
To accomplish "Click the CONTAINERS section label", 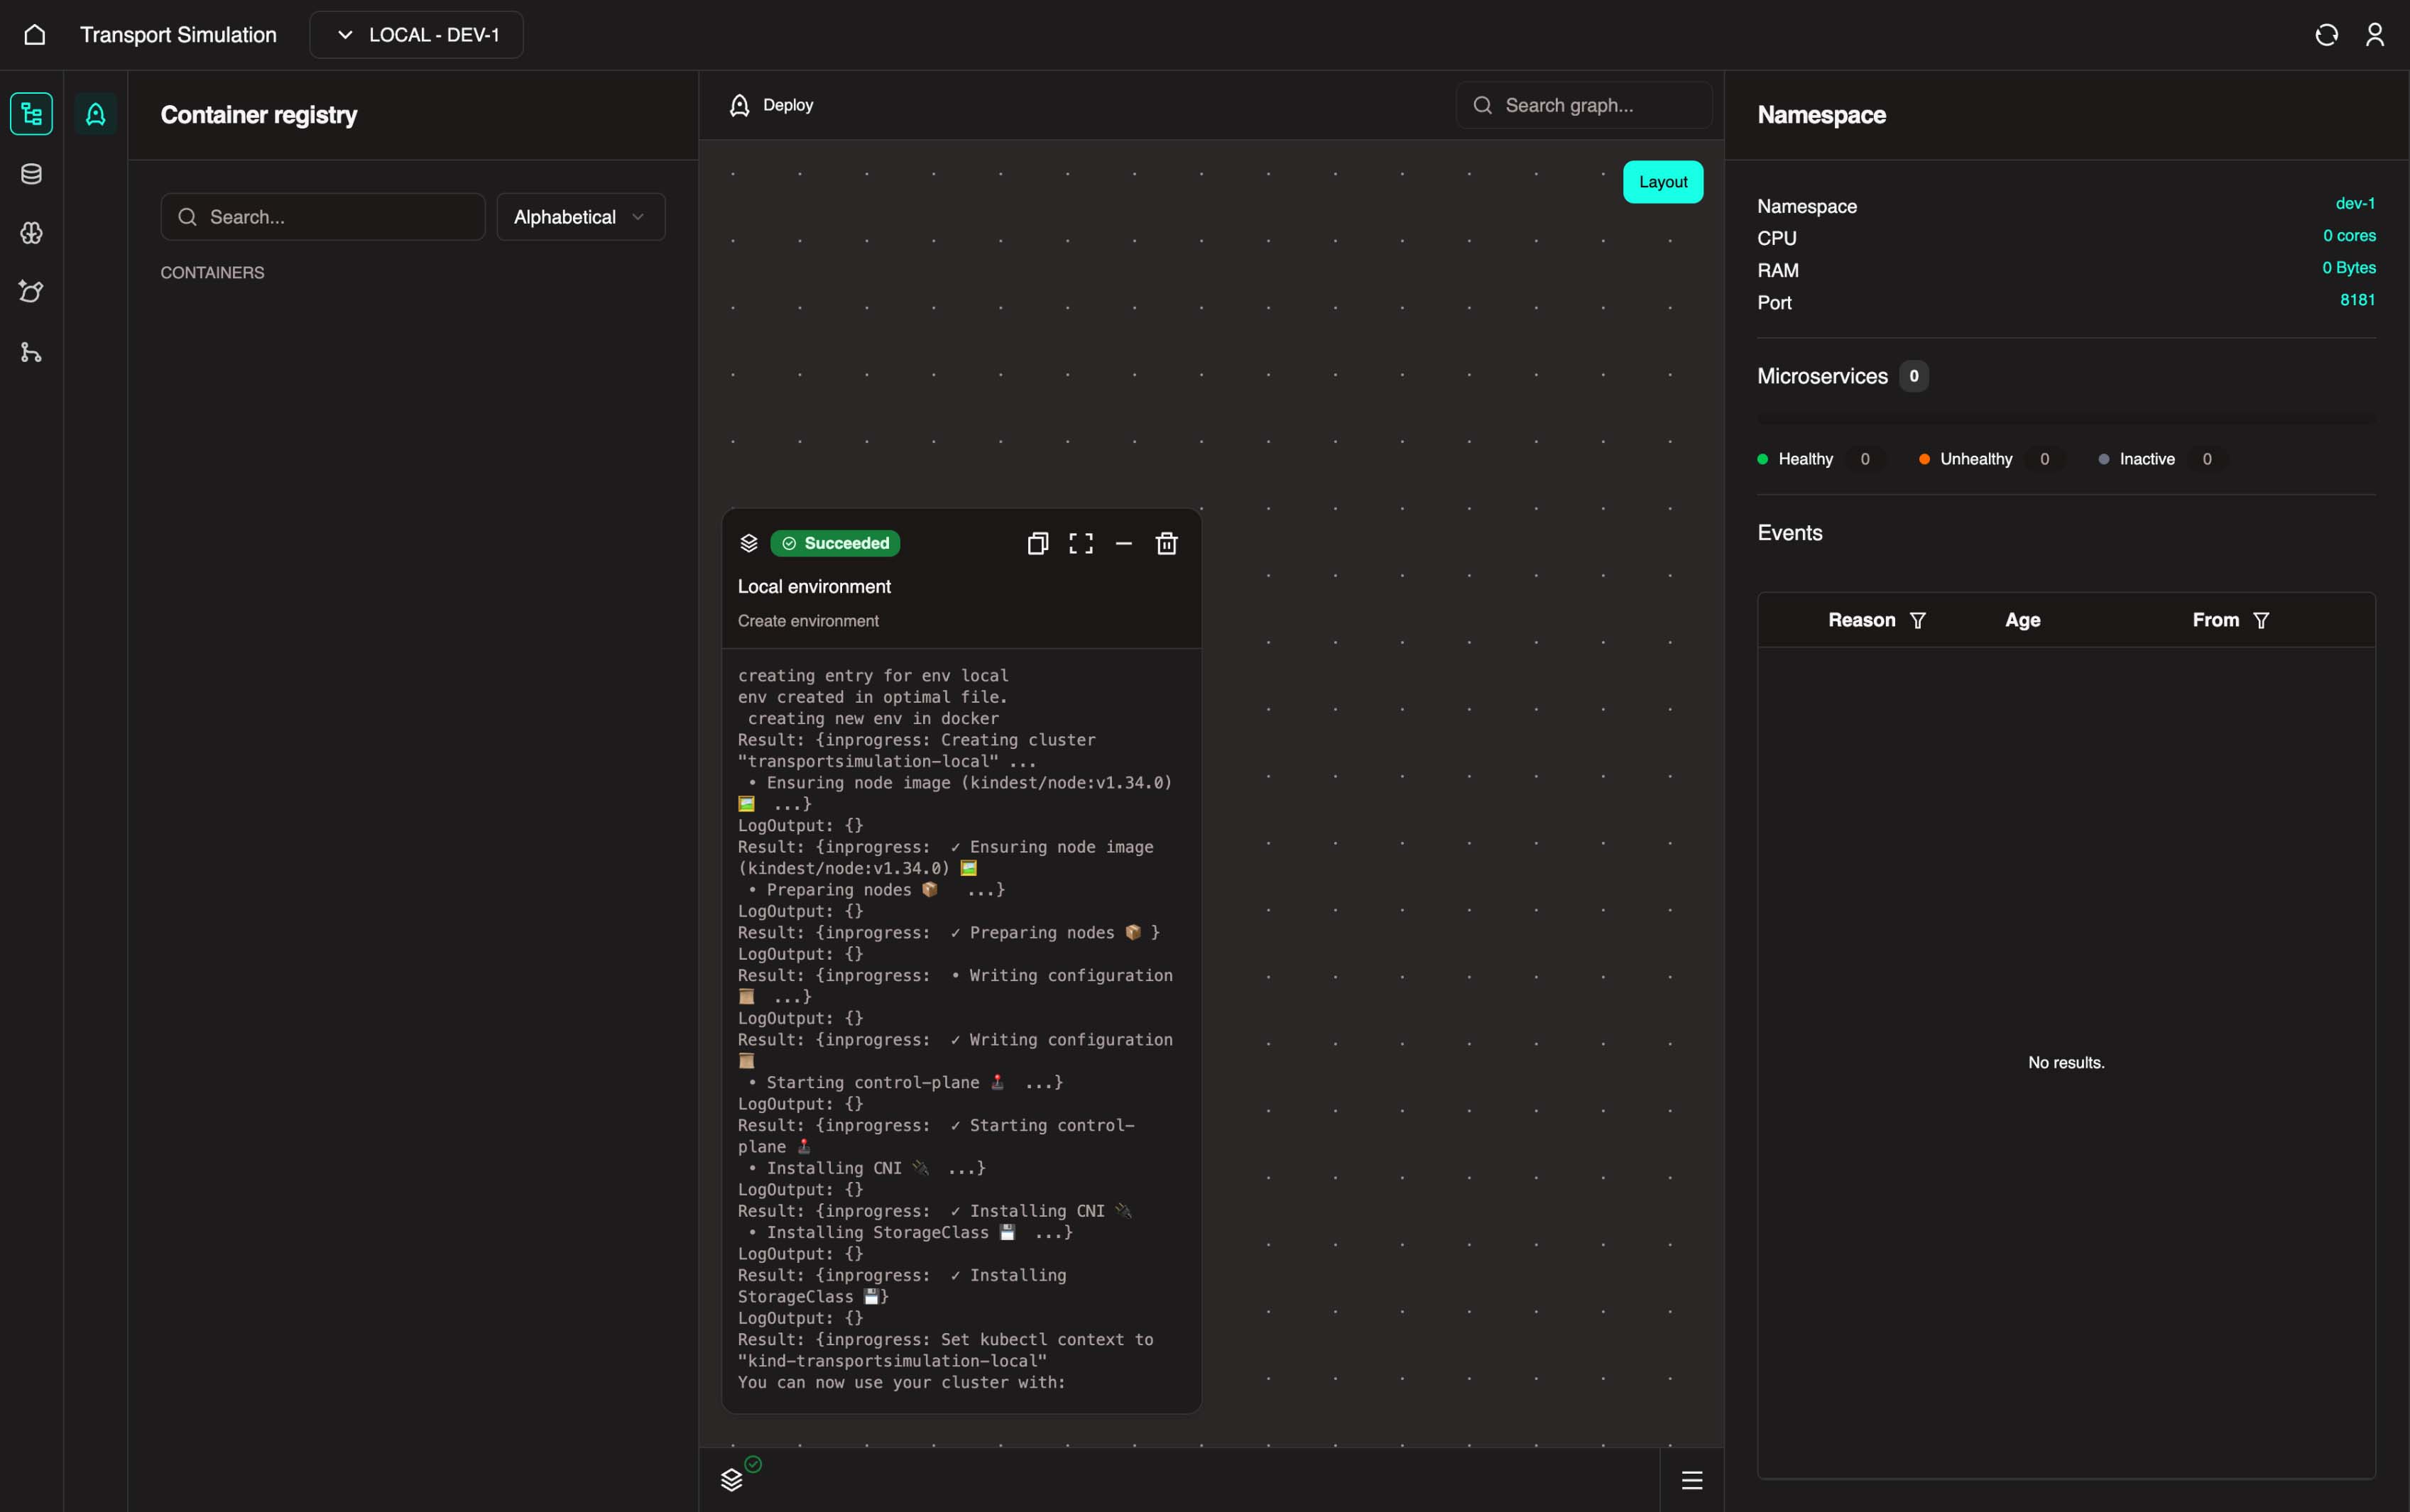I will pyautogui.click(x=212, y=272).
